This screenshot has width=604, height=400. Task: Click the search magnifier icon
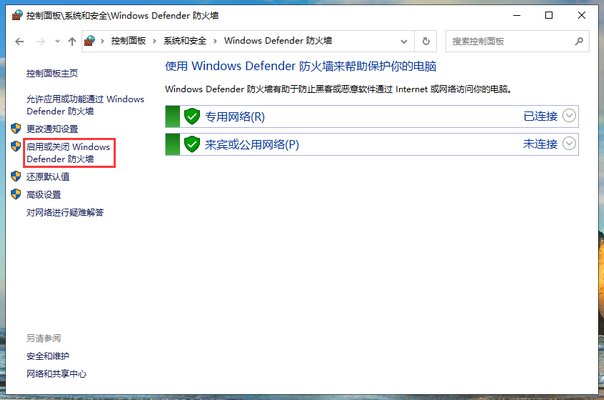click(x=579, y=41)
